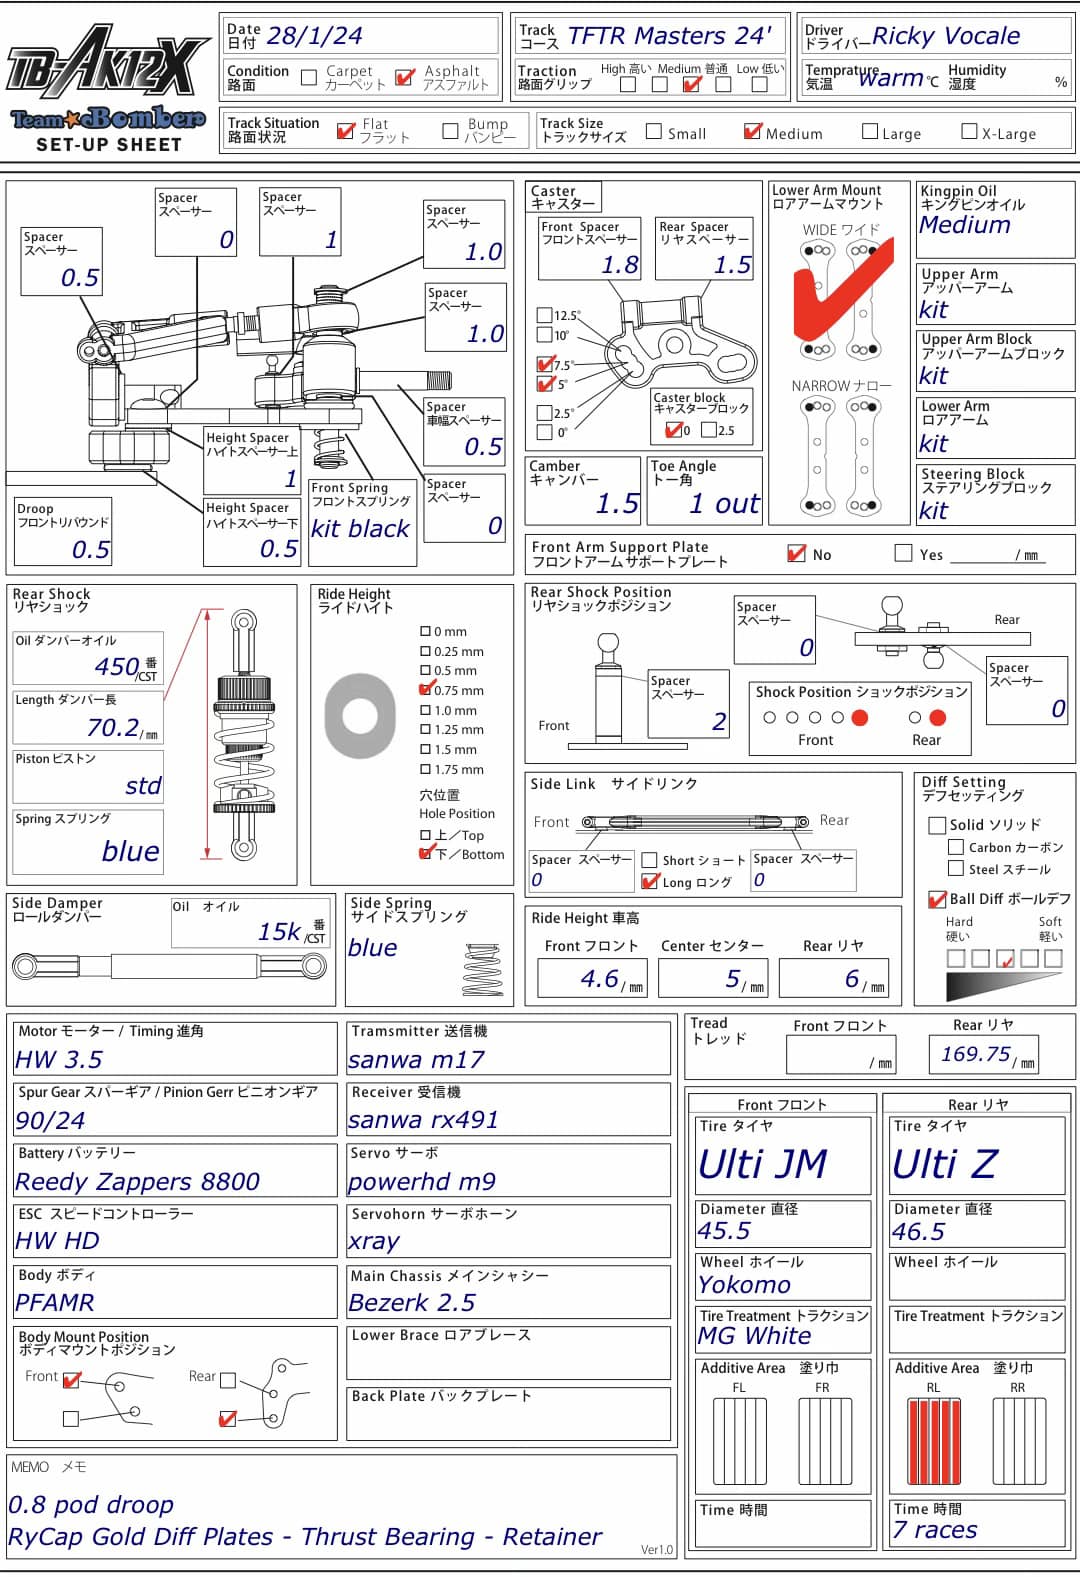
Task: Select the 1.0 mm ride height option
Action: click(426, 710)
